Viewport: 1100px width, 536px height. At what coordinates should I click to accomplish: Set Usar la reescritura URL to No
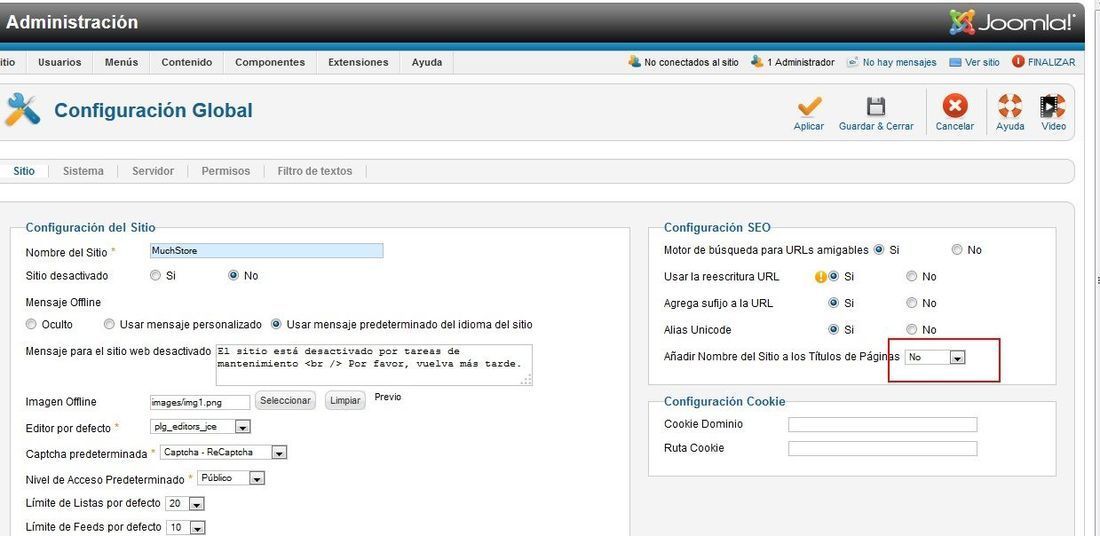911,276
